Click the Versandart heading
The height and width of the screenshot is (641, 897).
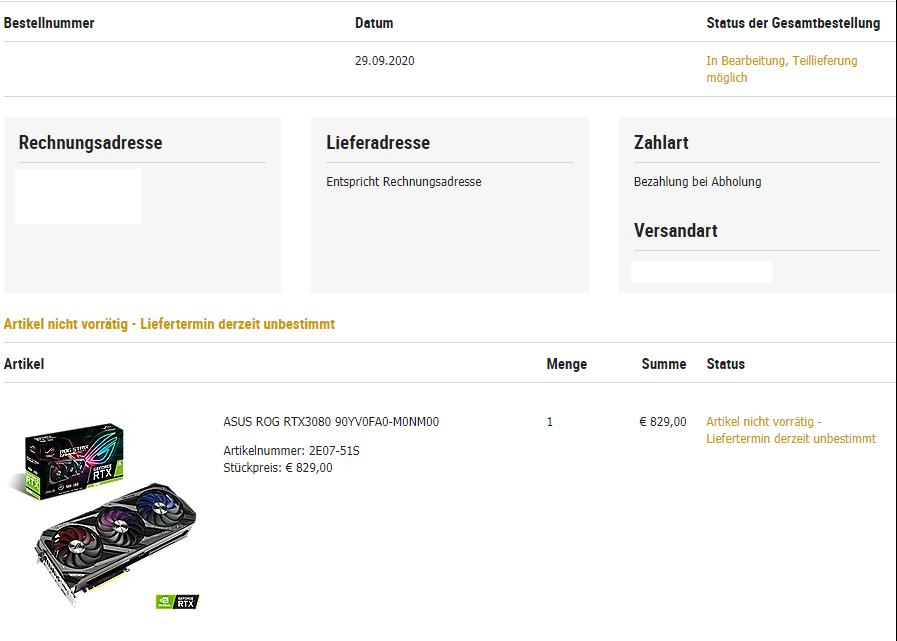(x=675, y=231)
